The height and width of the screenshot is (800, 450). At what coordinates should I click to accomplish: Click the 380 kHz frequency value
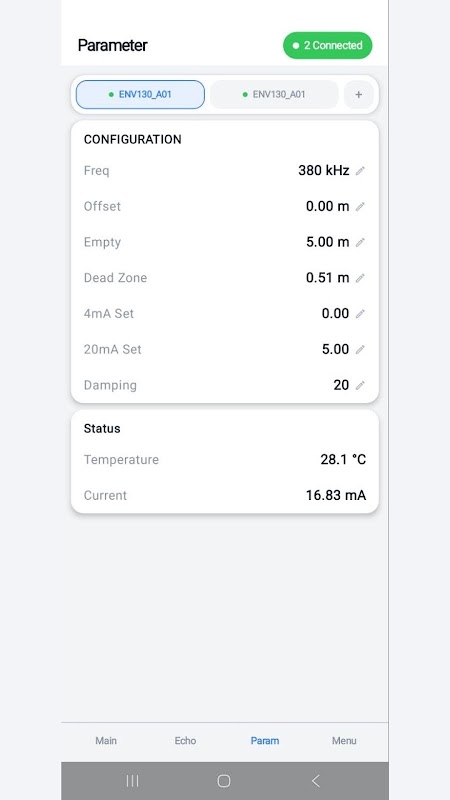click(323, 170)
